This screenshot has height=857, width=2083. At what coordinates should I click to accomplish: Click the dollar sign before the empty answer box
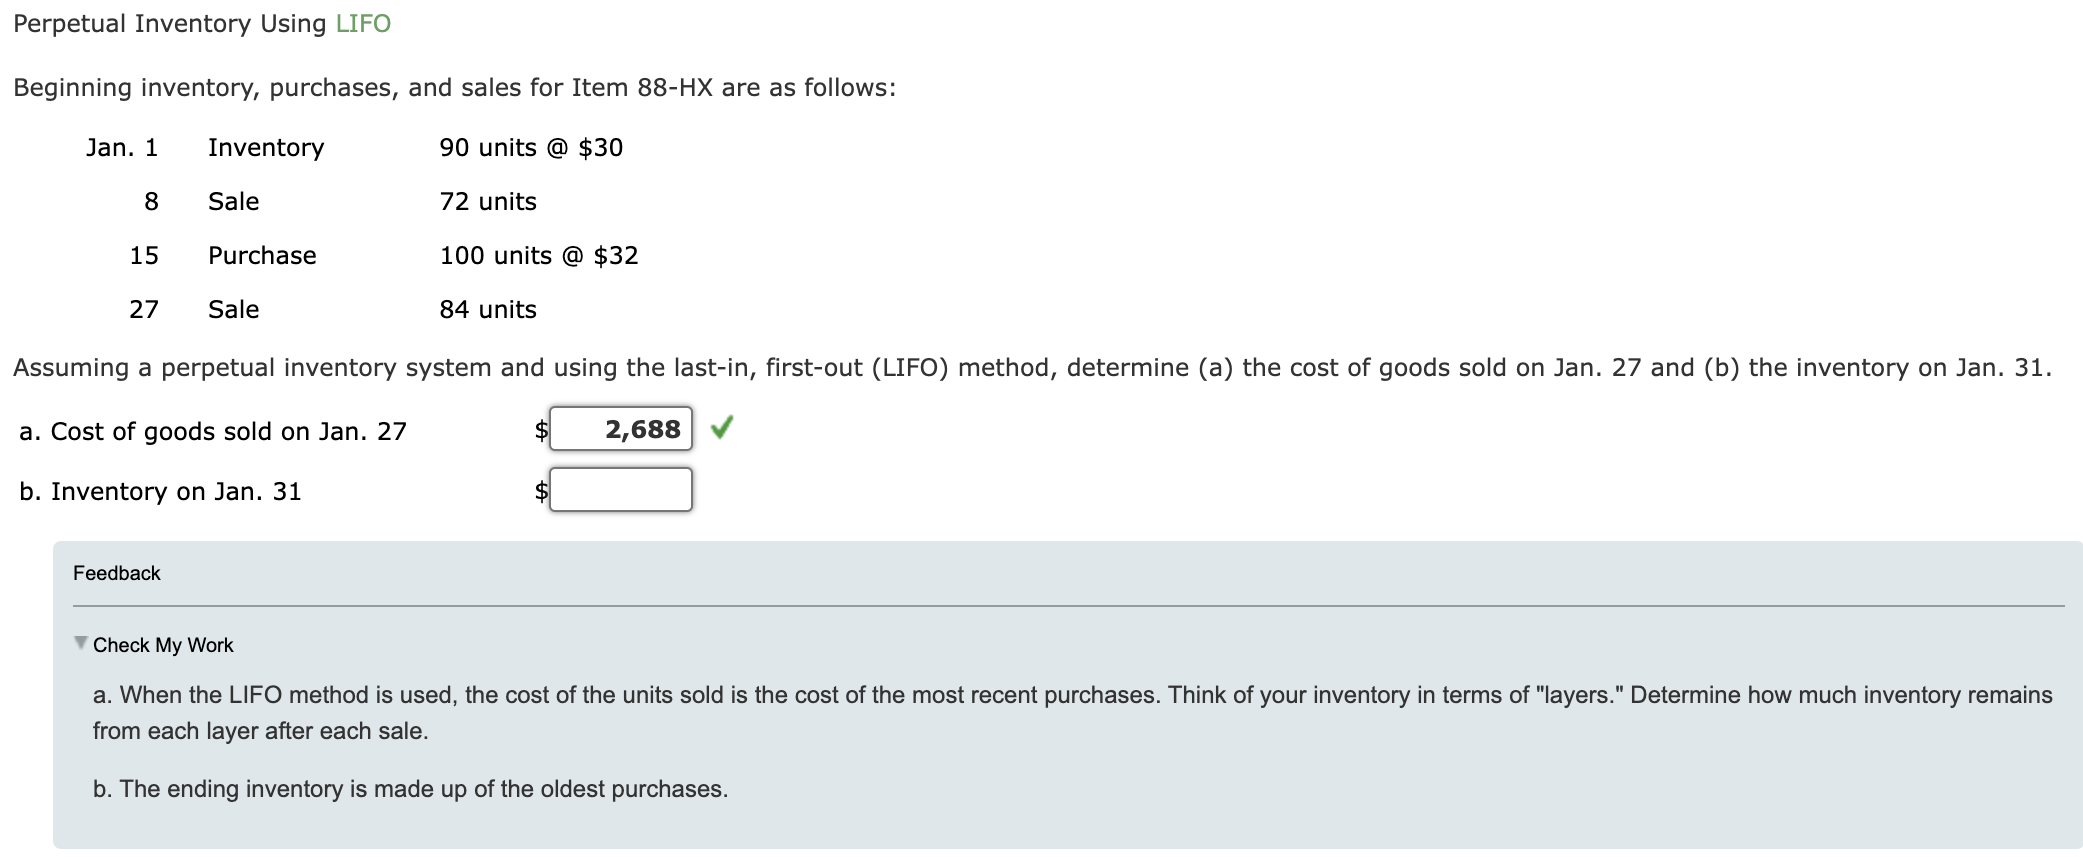coord(540,489)
